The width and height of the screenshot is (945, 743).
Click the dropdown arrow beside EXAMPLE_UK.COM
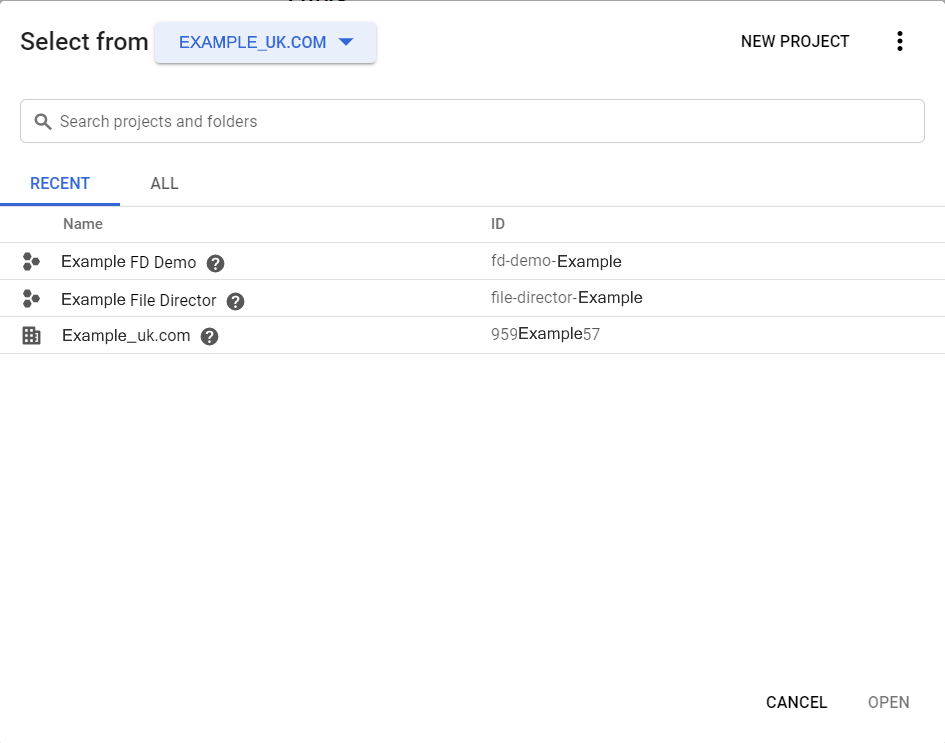click(x=347, y=42)
